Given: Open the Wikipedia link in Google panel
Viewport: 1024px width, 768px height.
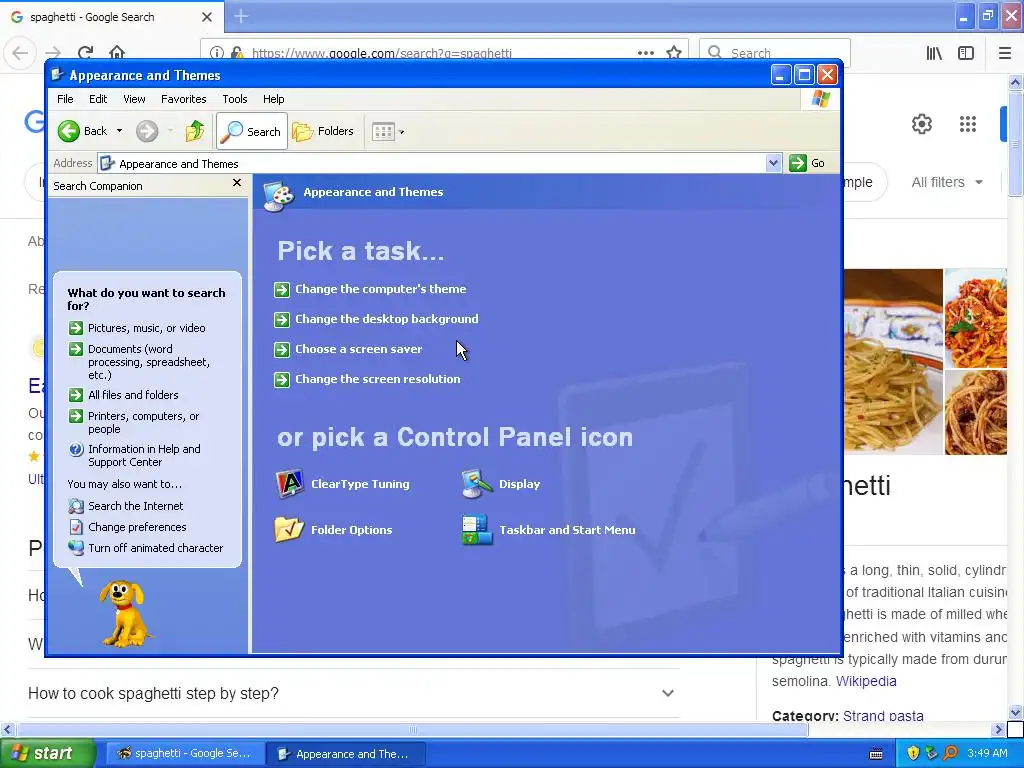Looking at the screenshot, I should pyautogui.click(x=866, y=681).
